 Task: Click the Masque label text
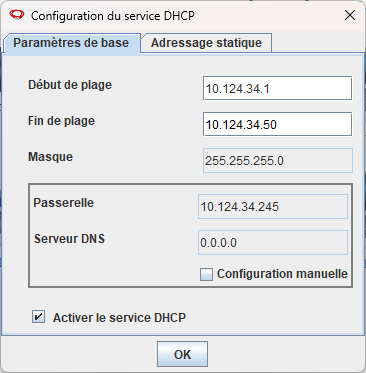[50, 157]
